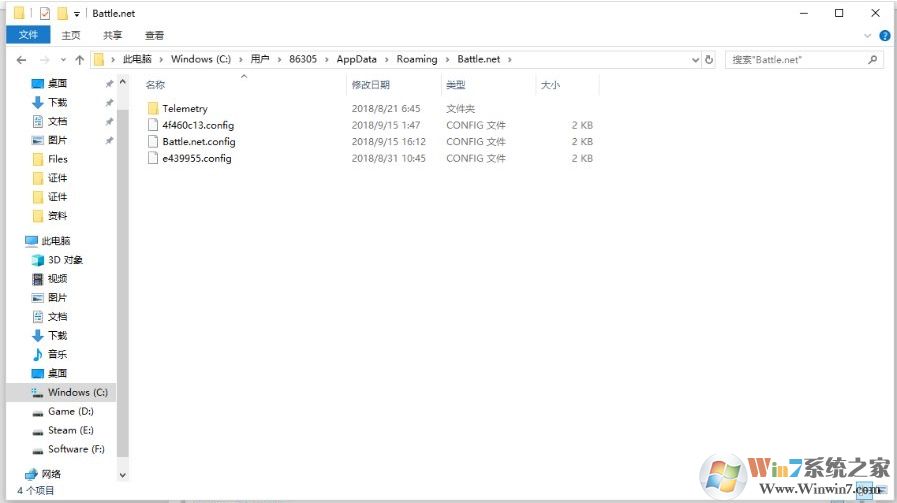Select 此电脑 in the address breadcrumb

point(137,59)
